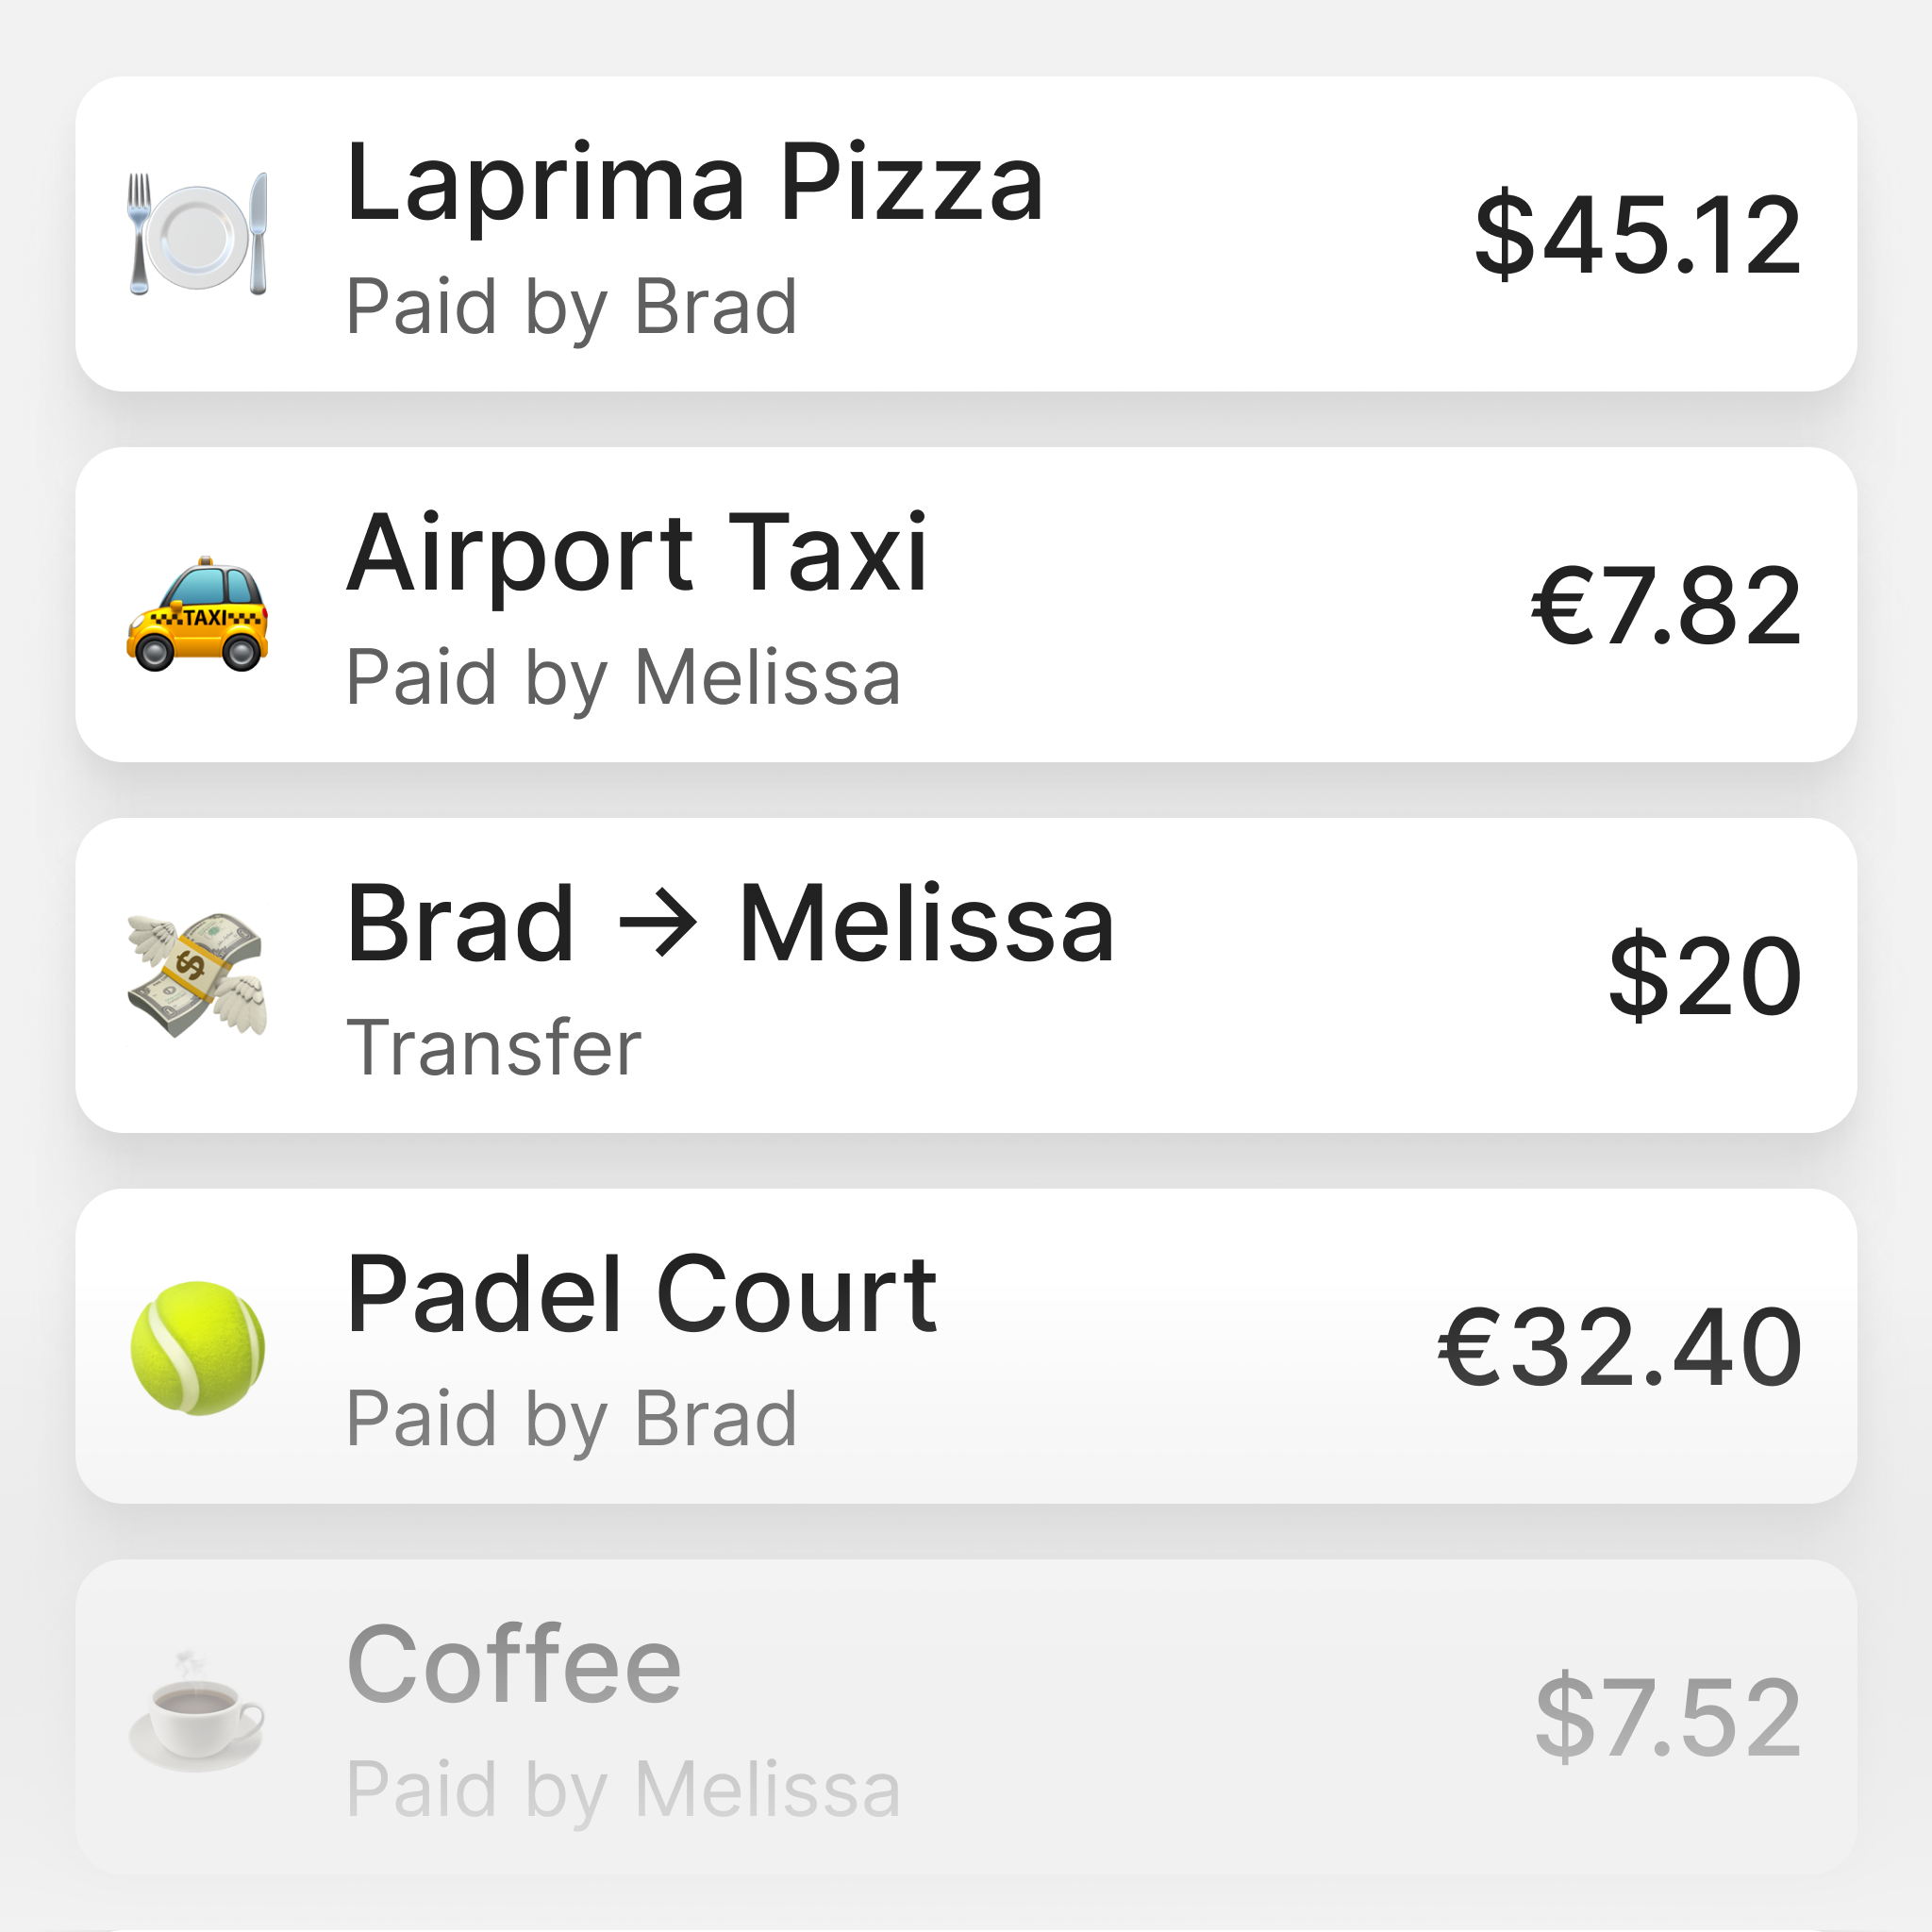
Task: Click the coffee cup icon
Action: (x=196, y=1723)
